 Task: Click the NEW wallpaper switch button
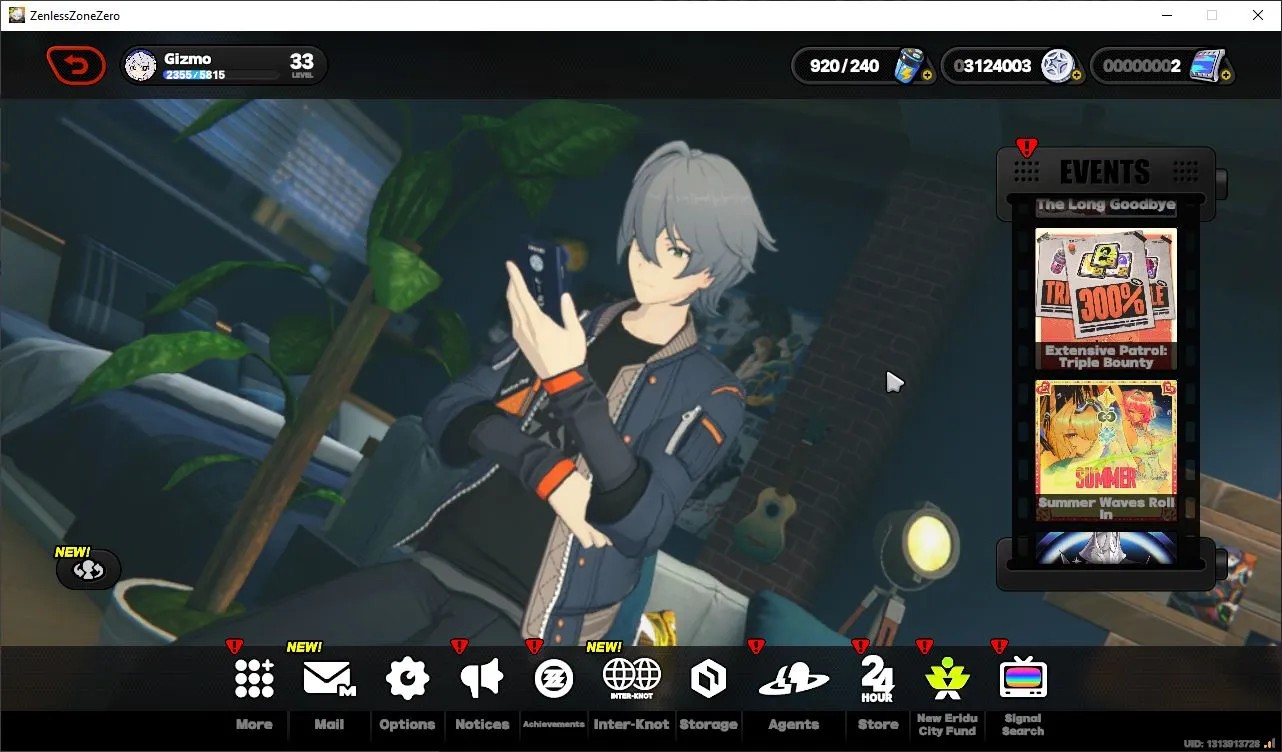point(88,569)
